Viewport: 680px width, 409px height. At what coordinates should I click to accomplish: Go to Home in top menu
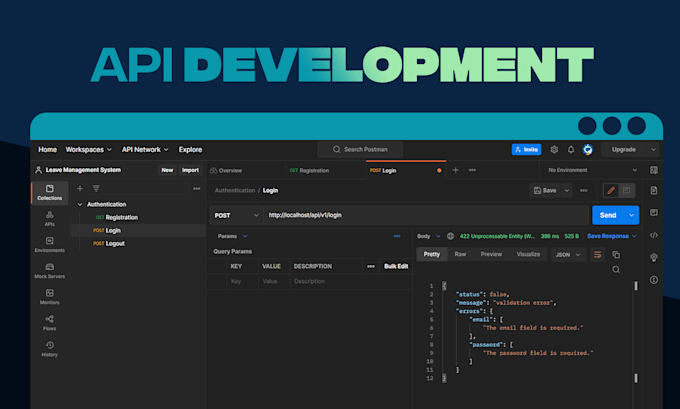click(x=47, y=150)
